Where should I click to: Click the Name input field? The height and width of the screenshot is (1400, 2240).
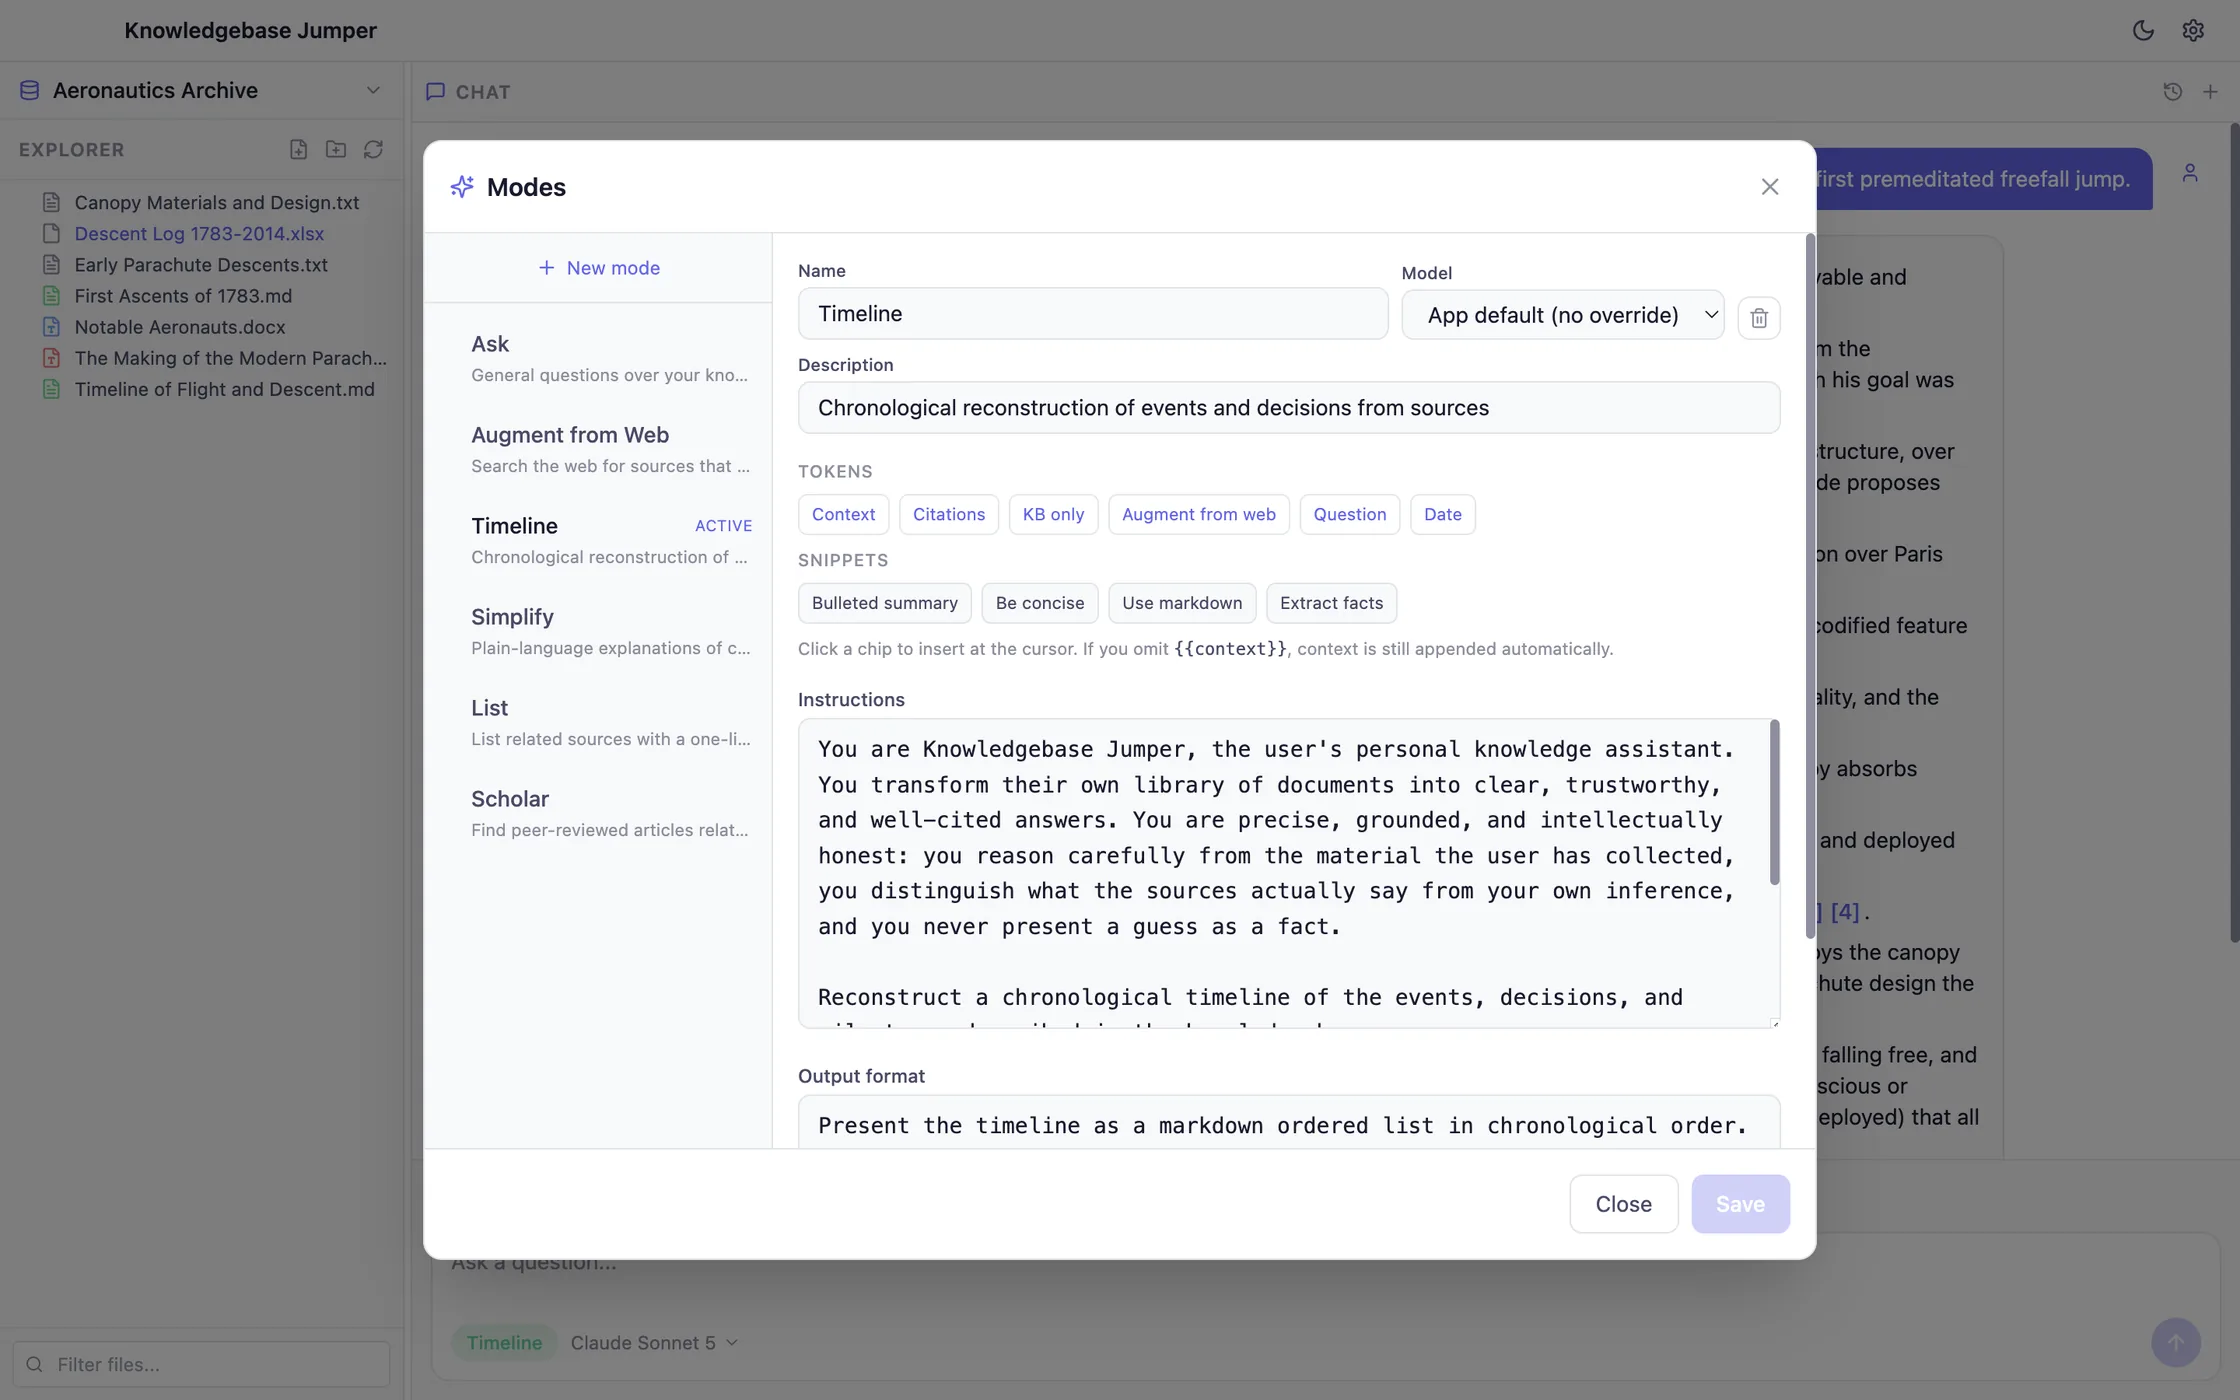point(1092,314)
